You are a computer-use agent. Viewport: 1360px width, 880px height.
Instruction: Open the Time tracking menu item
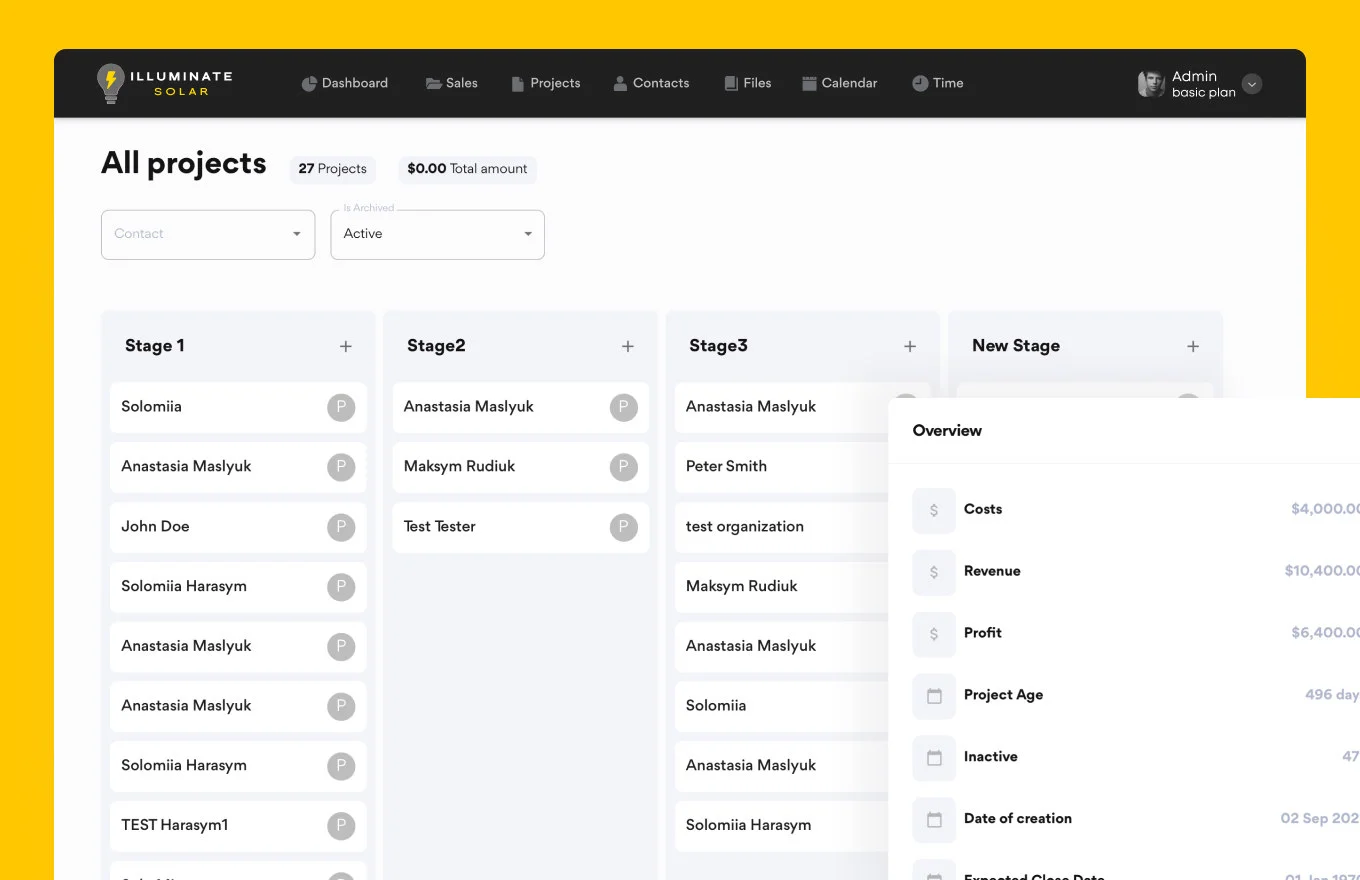(x=938, y=83)
